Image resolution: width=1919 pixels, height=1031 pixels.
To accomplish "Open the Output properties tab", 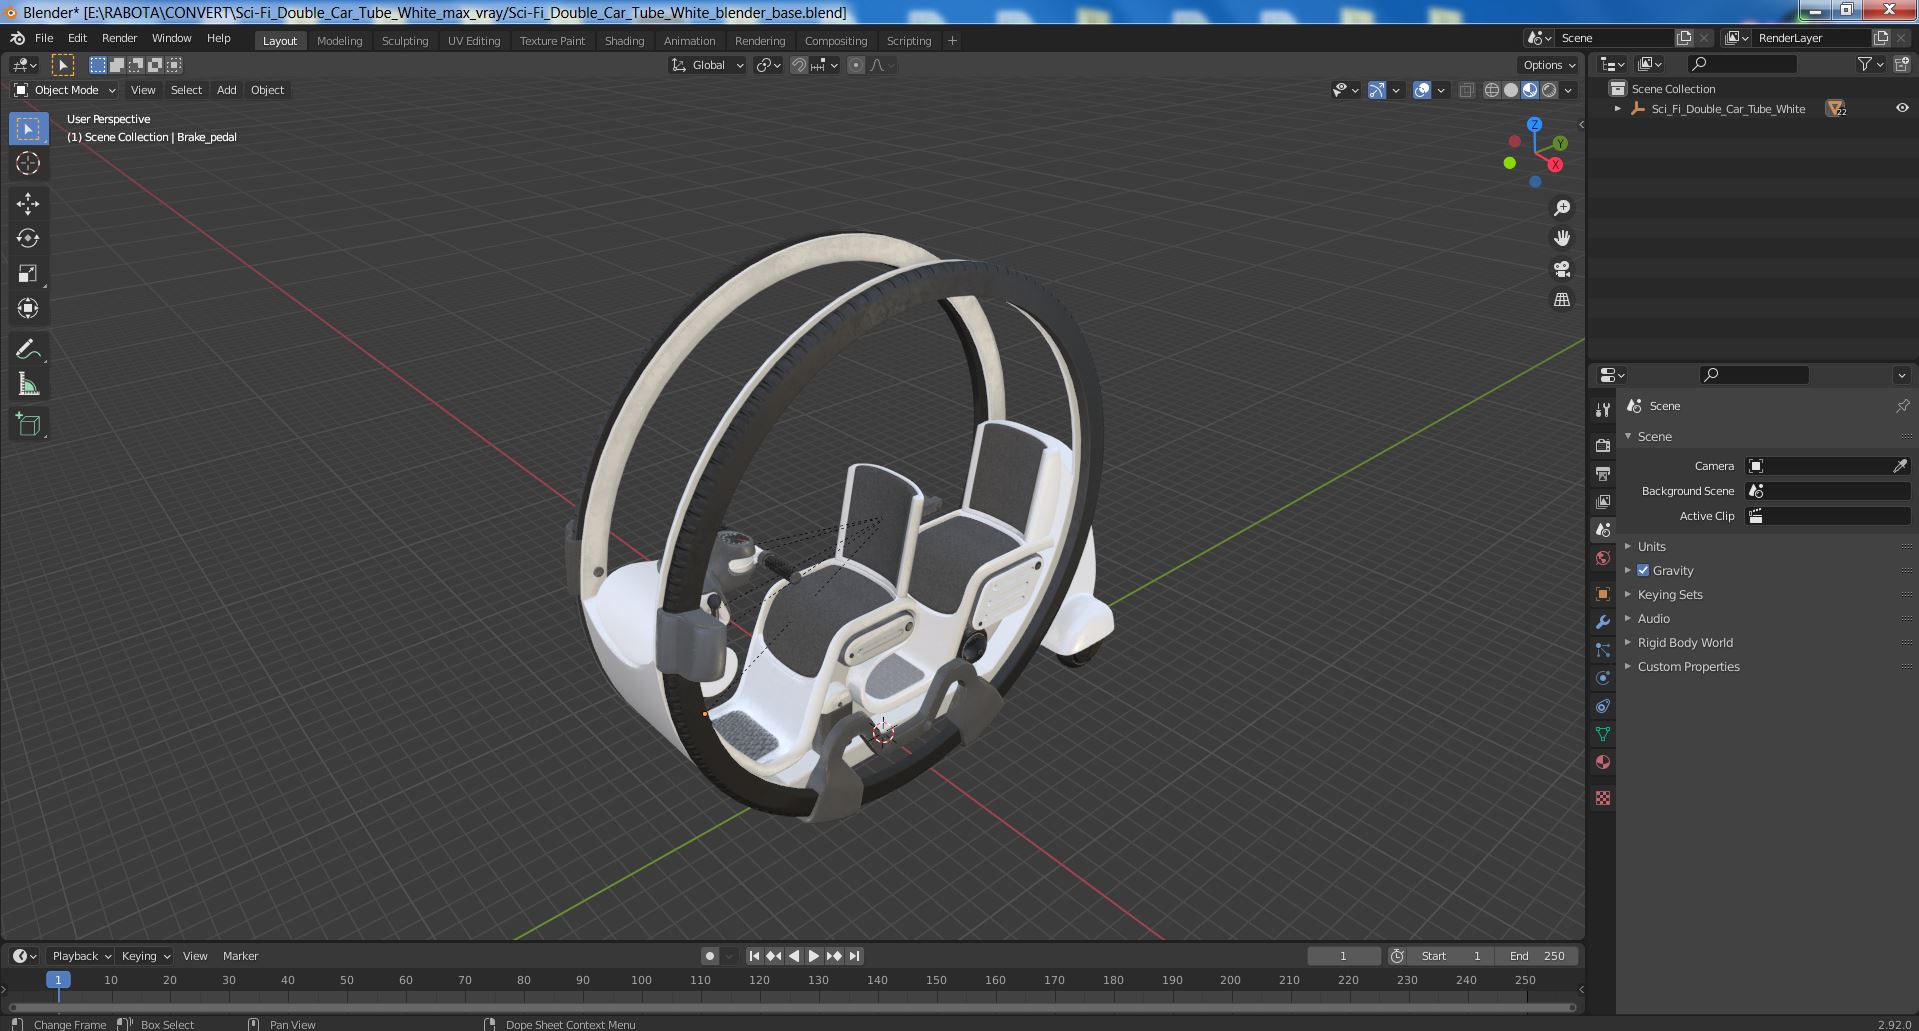I will 1603,473.
